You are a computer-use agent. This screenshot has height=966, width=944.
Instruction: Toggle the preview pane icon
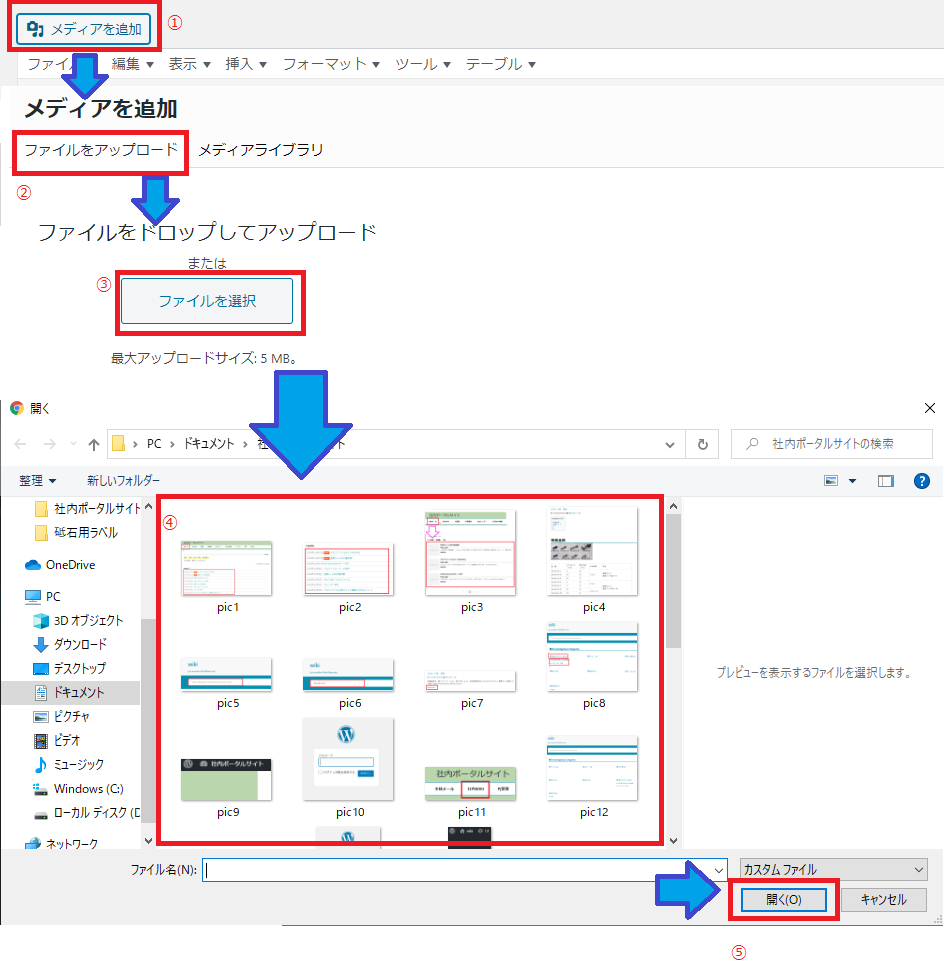[x=885, y=481]
